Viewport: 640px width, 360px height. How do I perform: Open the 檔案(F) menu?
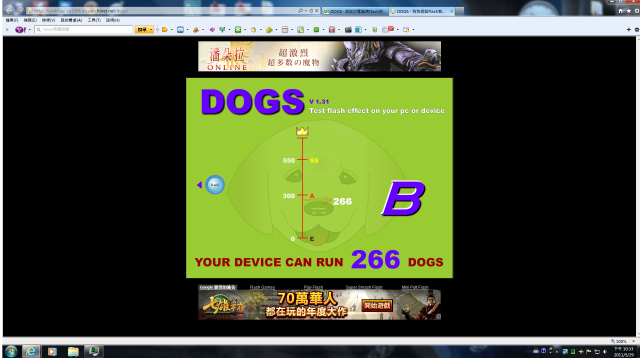(x=12, y=20)
